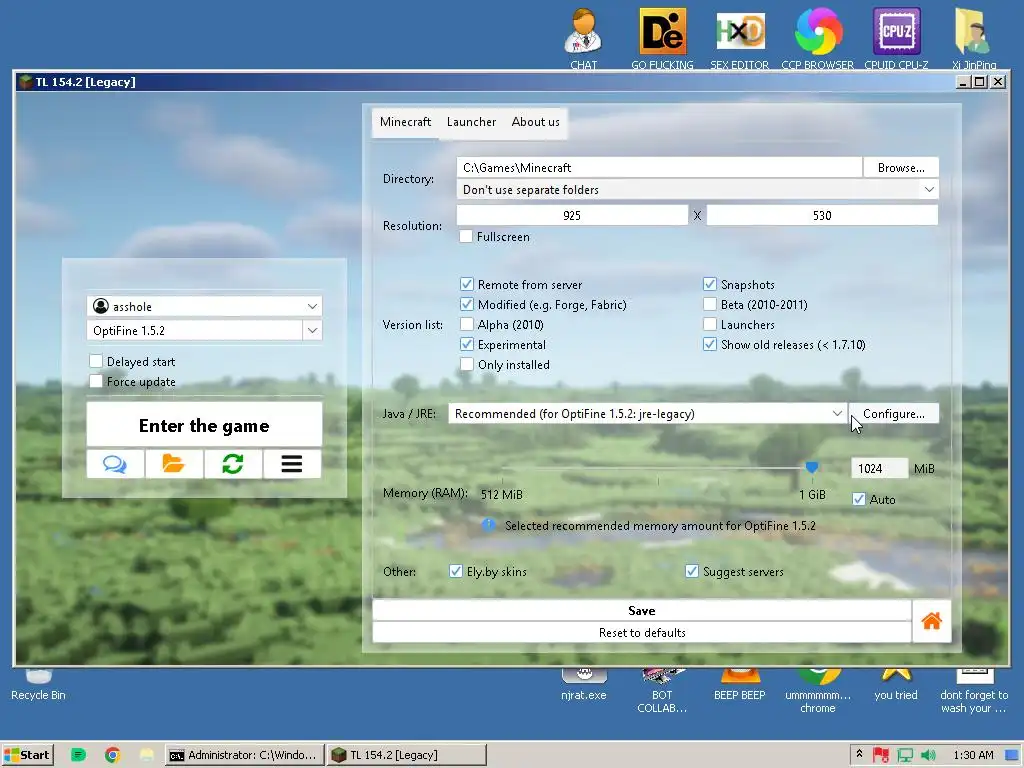Switch to the About us tab

536,122
